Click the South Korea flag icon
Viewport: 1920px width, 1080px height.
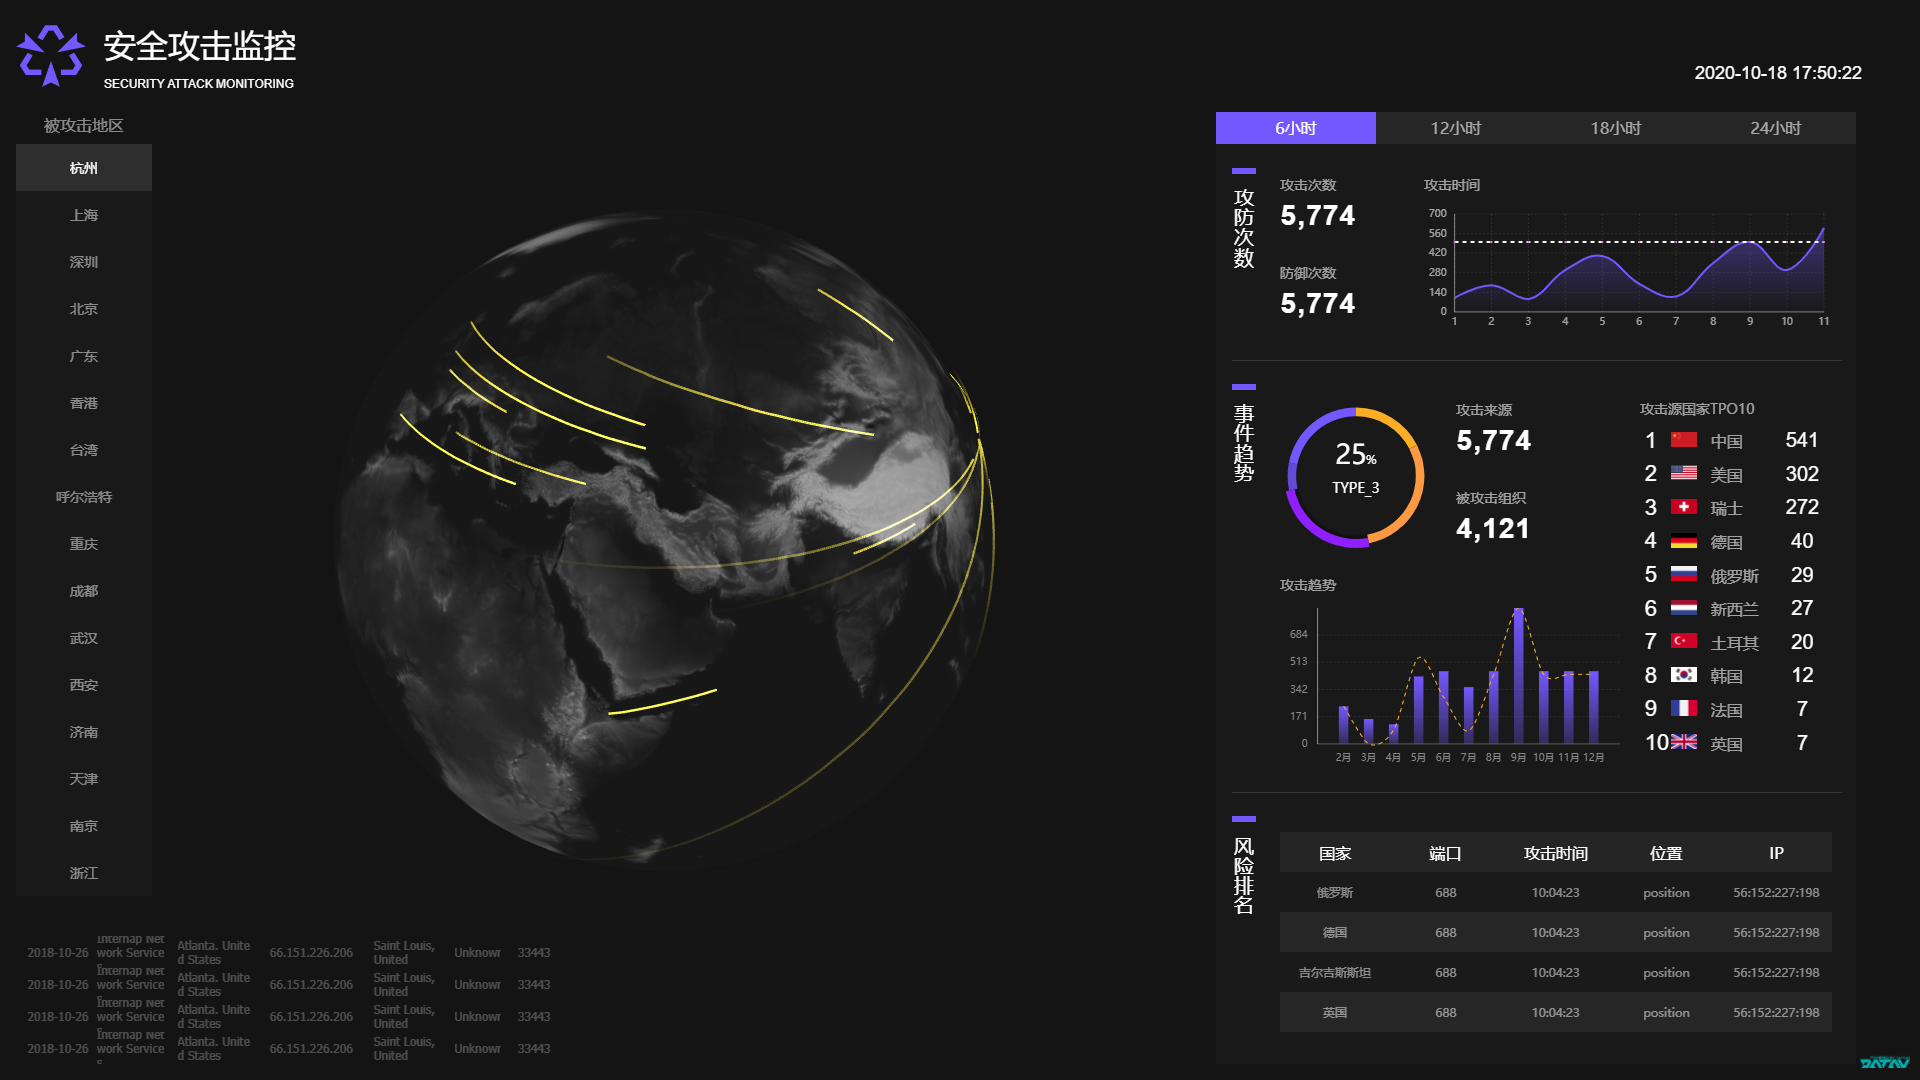point(1684,675)
